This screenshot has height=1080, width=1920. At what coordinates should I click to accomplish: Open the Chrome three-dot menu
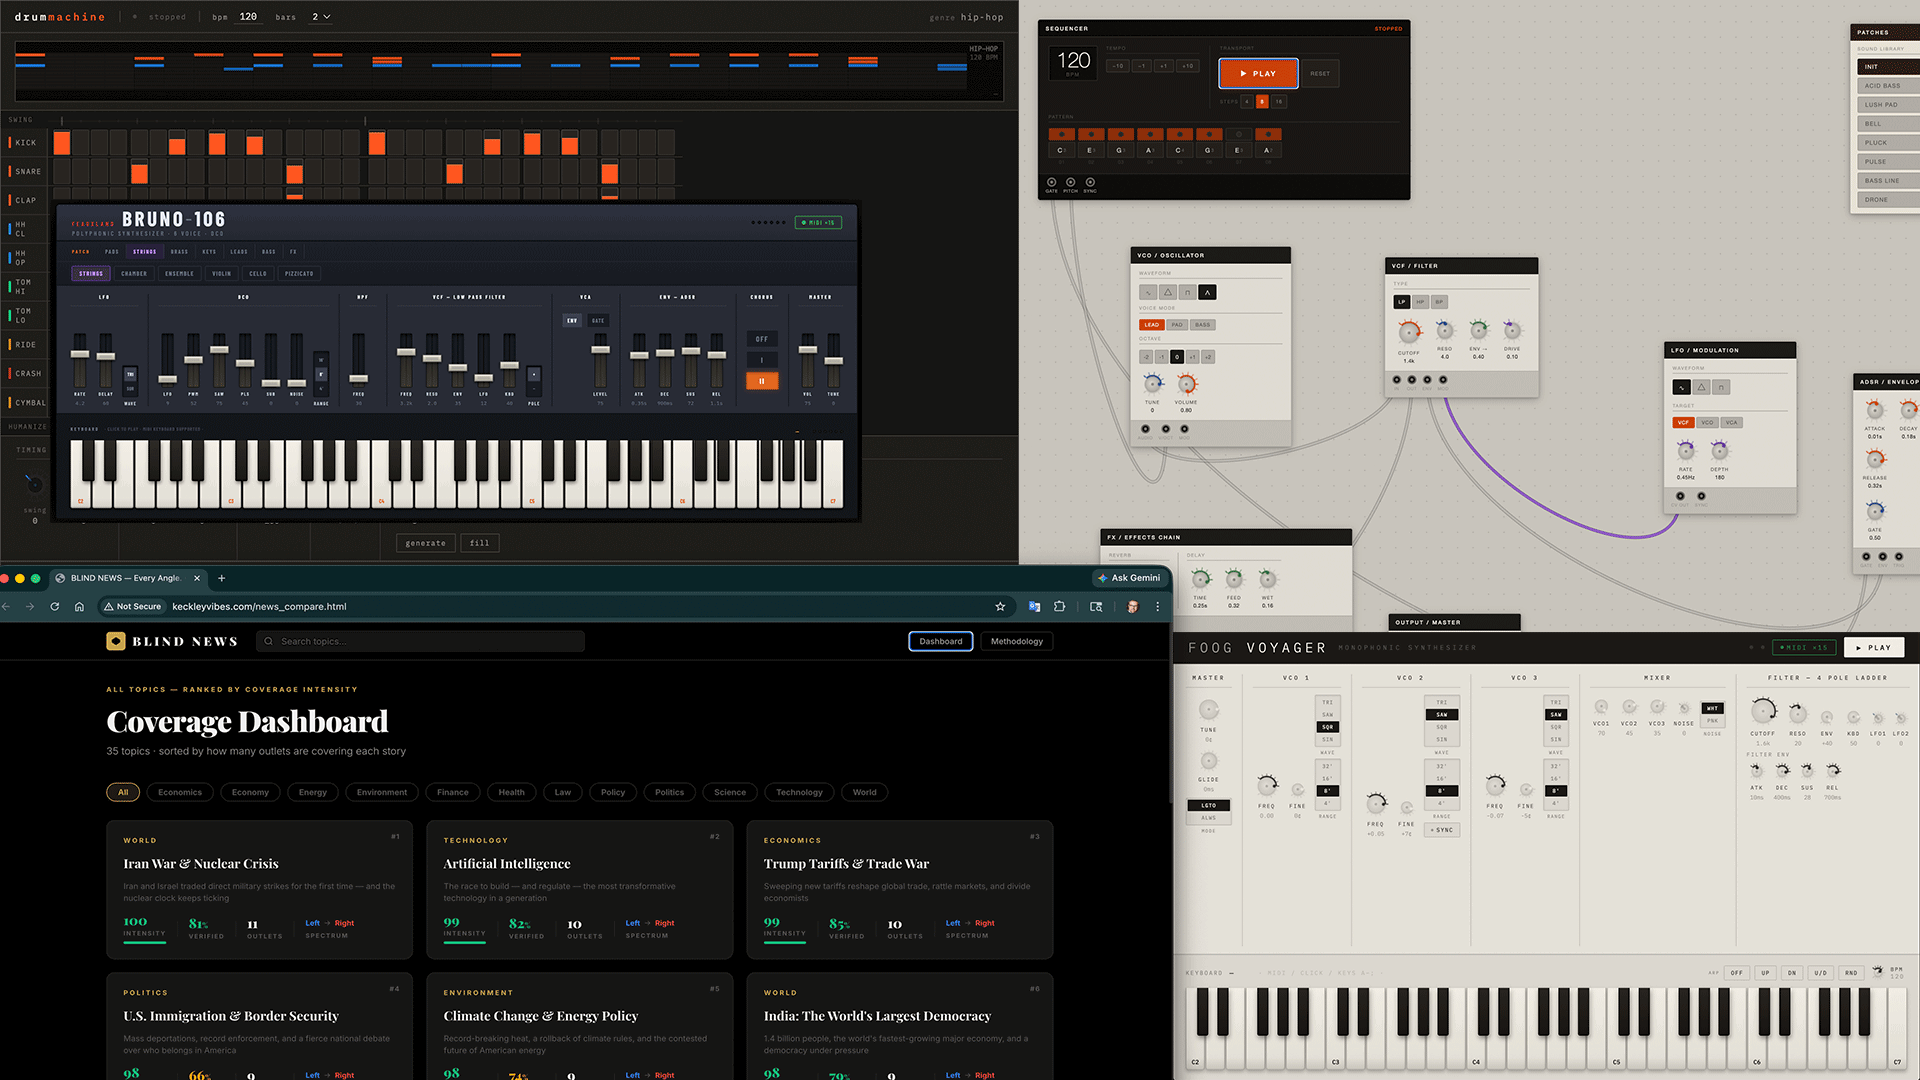1158,607
